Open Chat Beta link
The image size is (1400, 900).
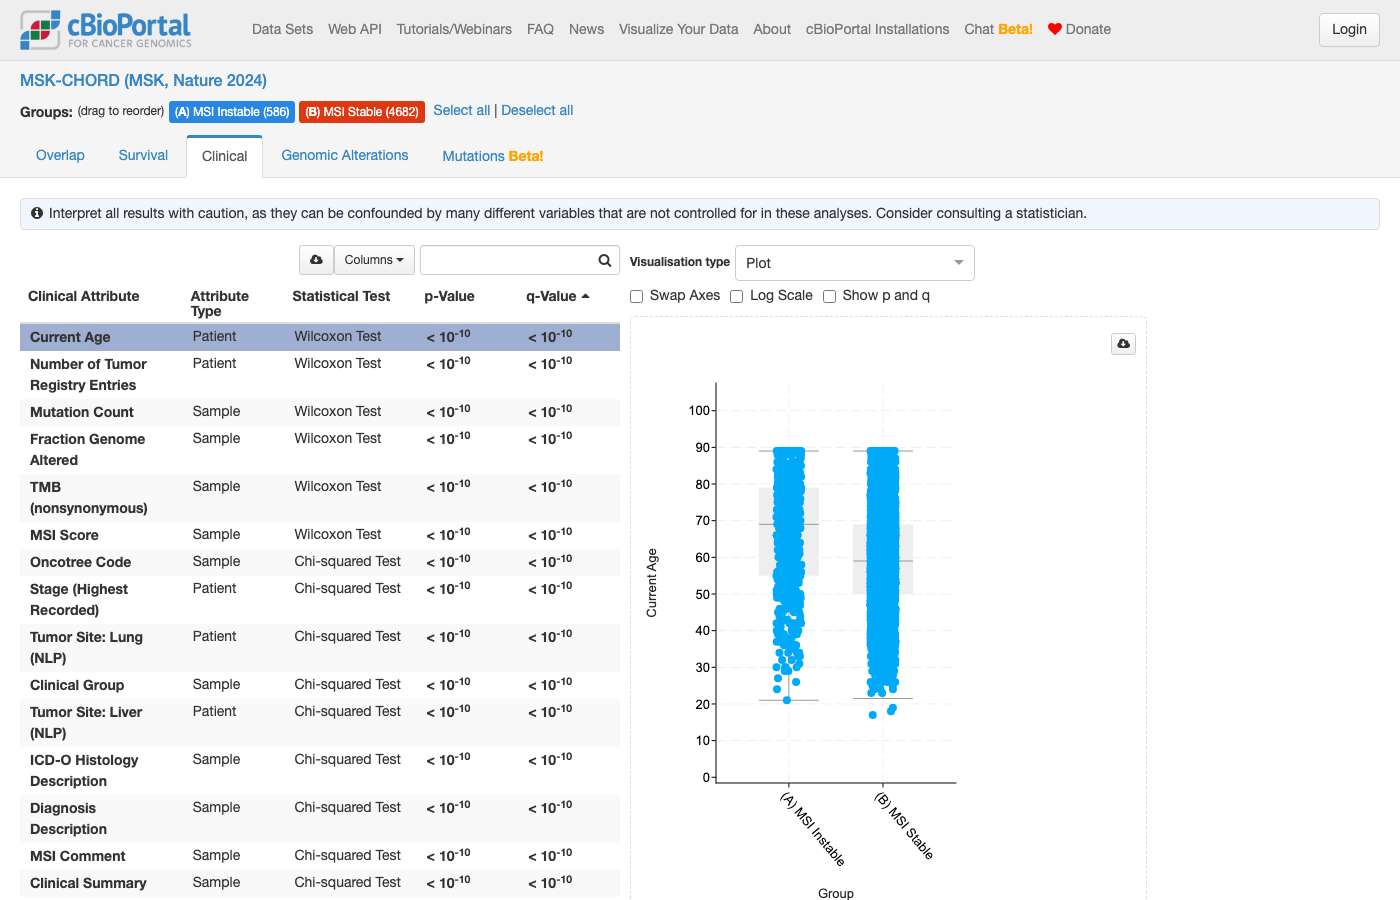pos(998,29)
